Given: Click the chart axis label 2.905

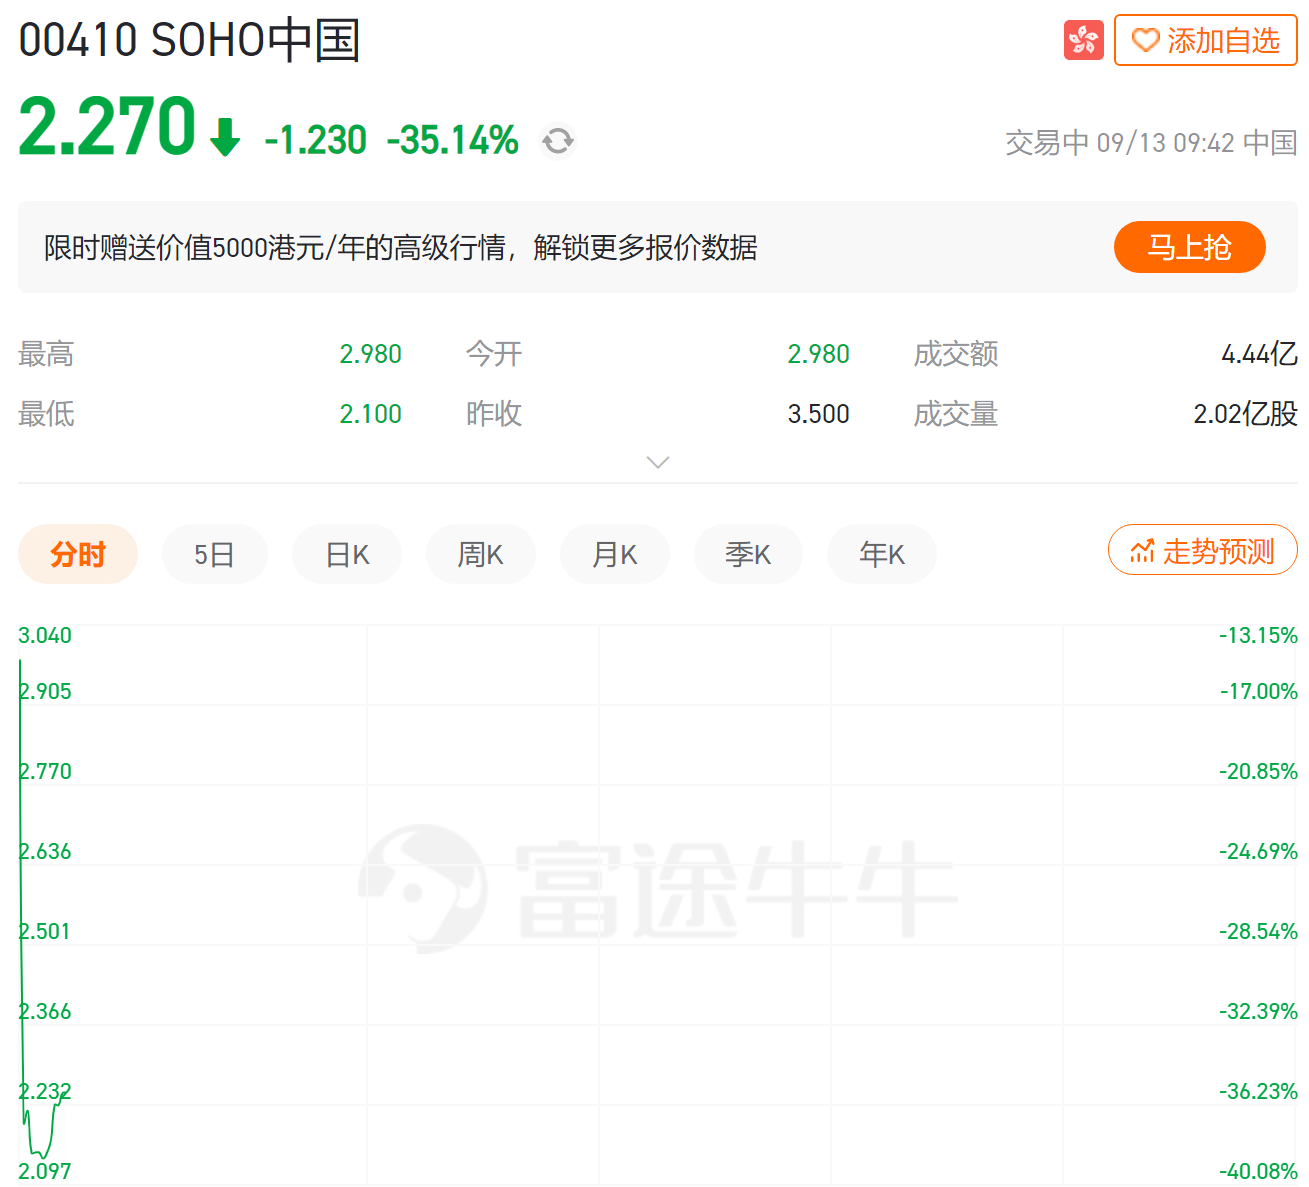Looking at the screenshot, I should 45,692.
